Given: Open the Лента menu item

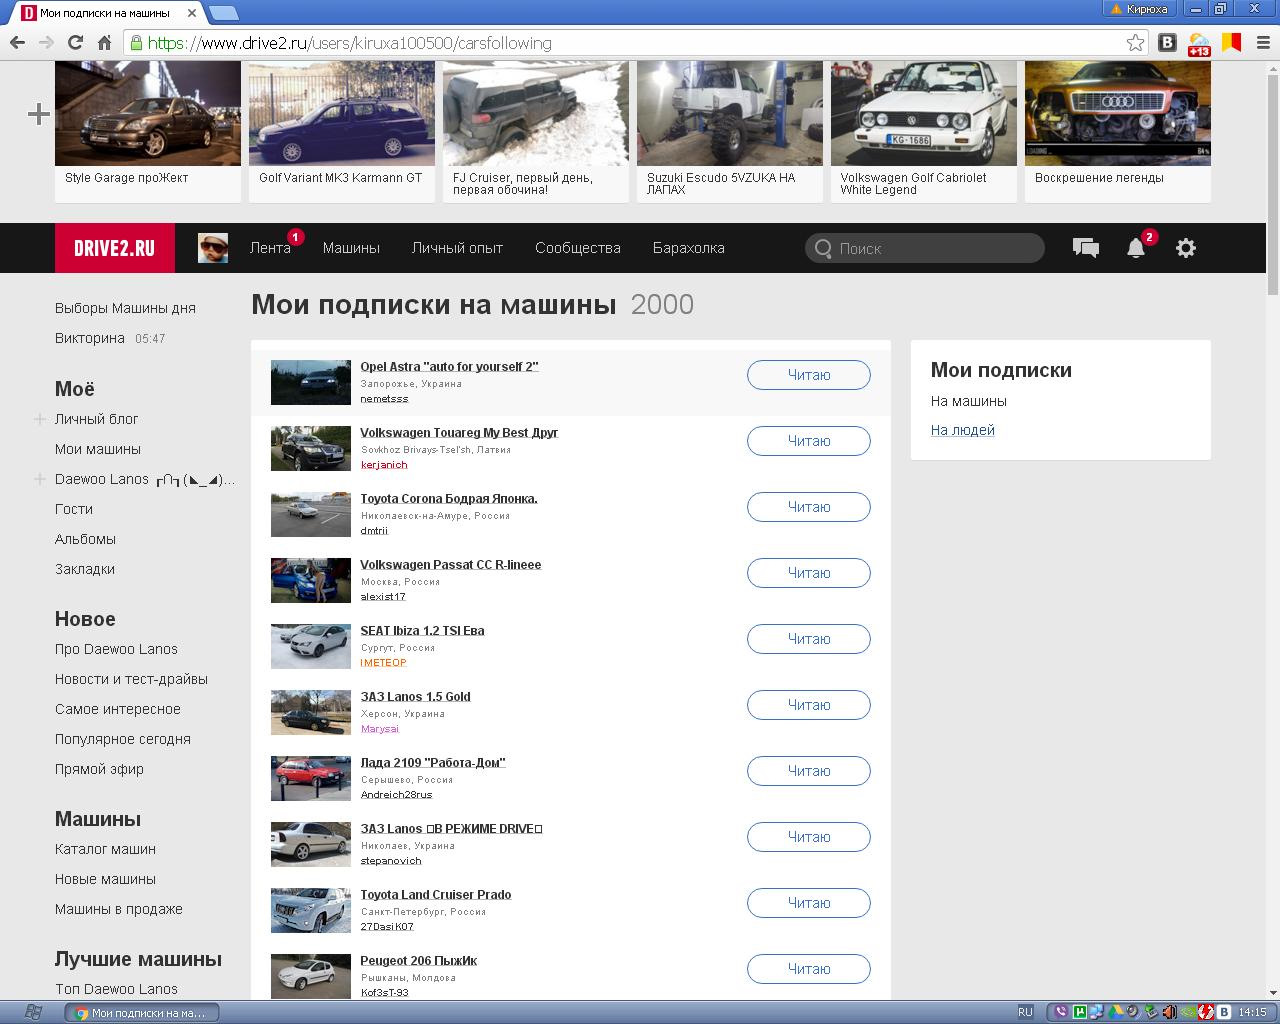Looking at the screenshot, I should [x=270, y=248].
